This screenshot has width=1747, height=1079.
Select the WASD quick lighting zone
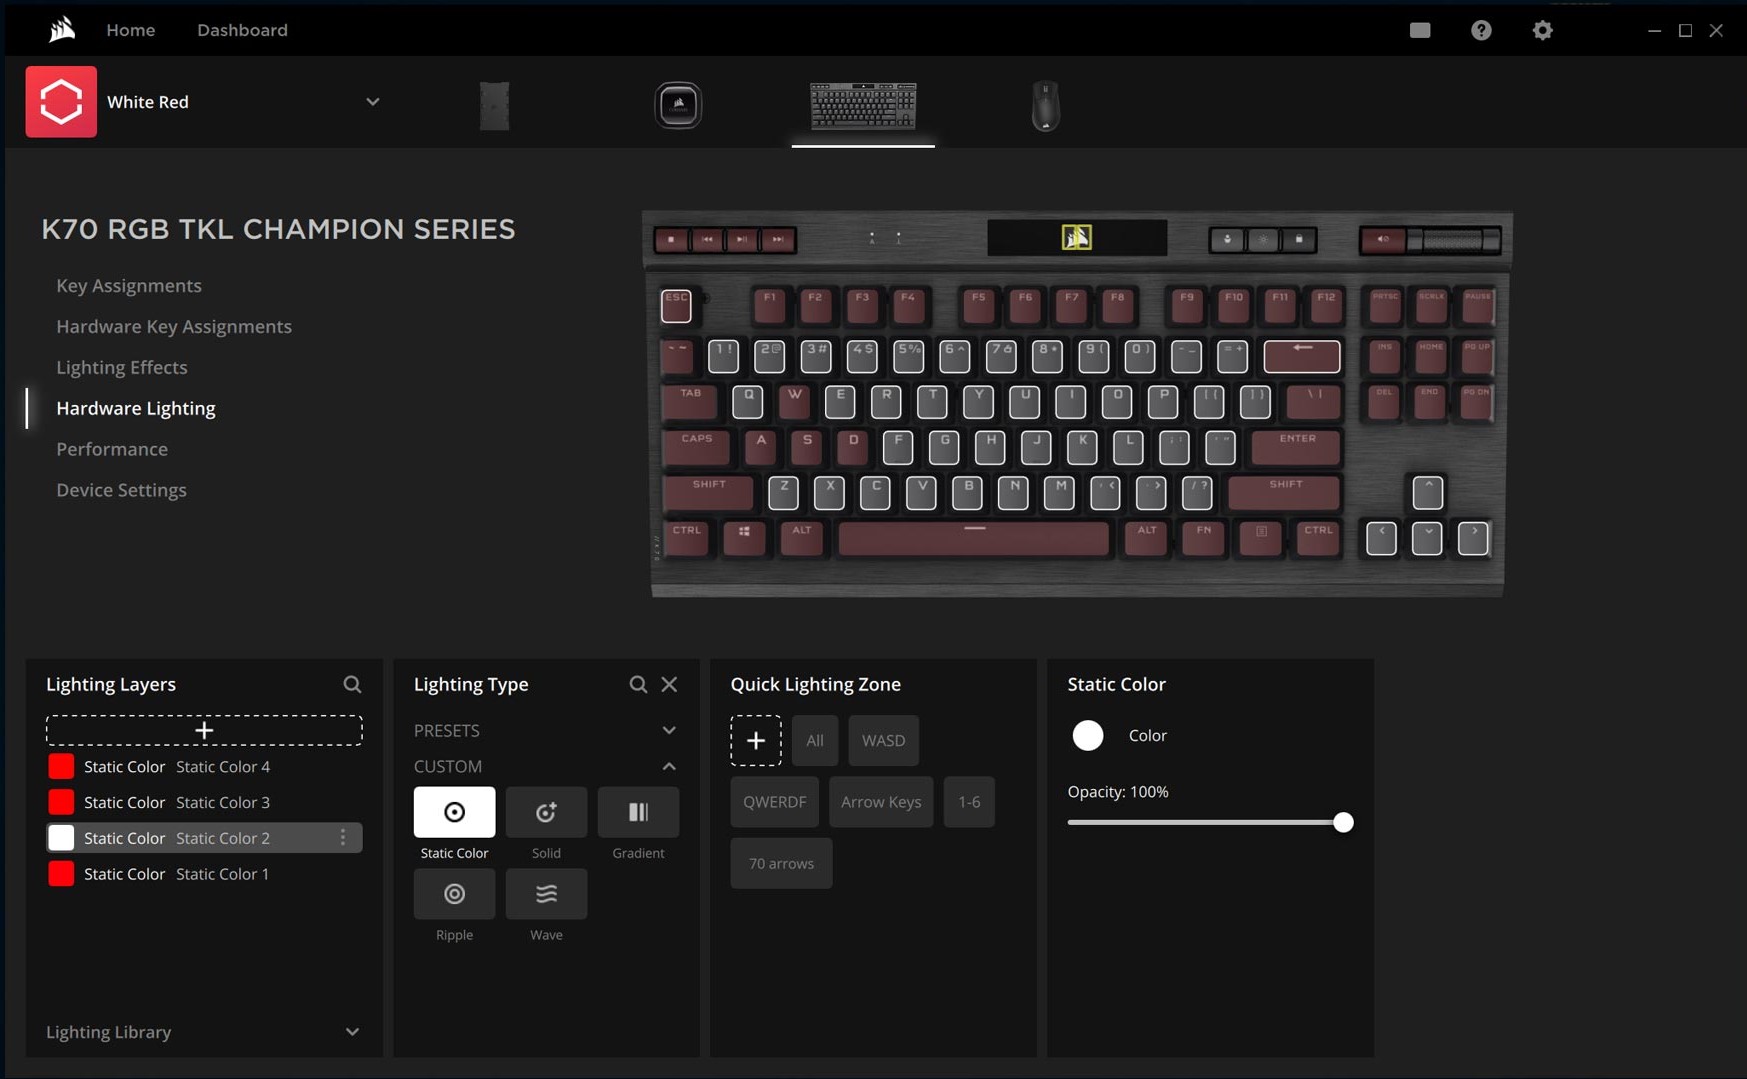(x=883, y=741)
